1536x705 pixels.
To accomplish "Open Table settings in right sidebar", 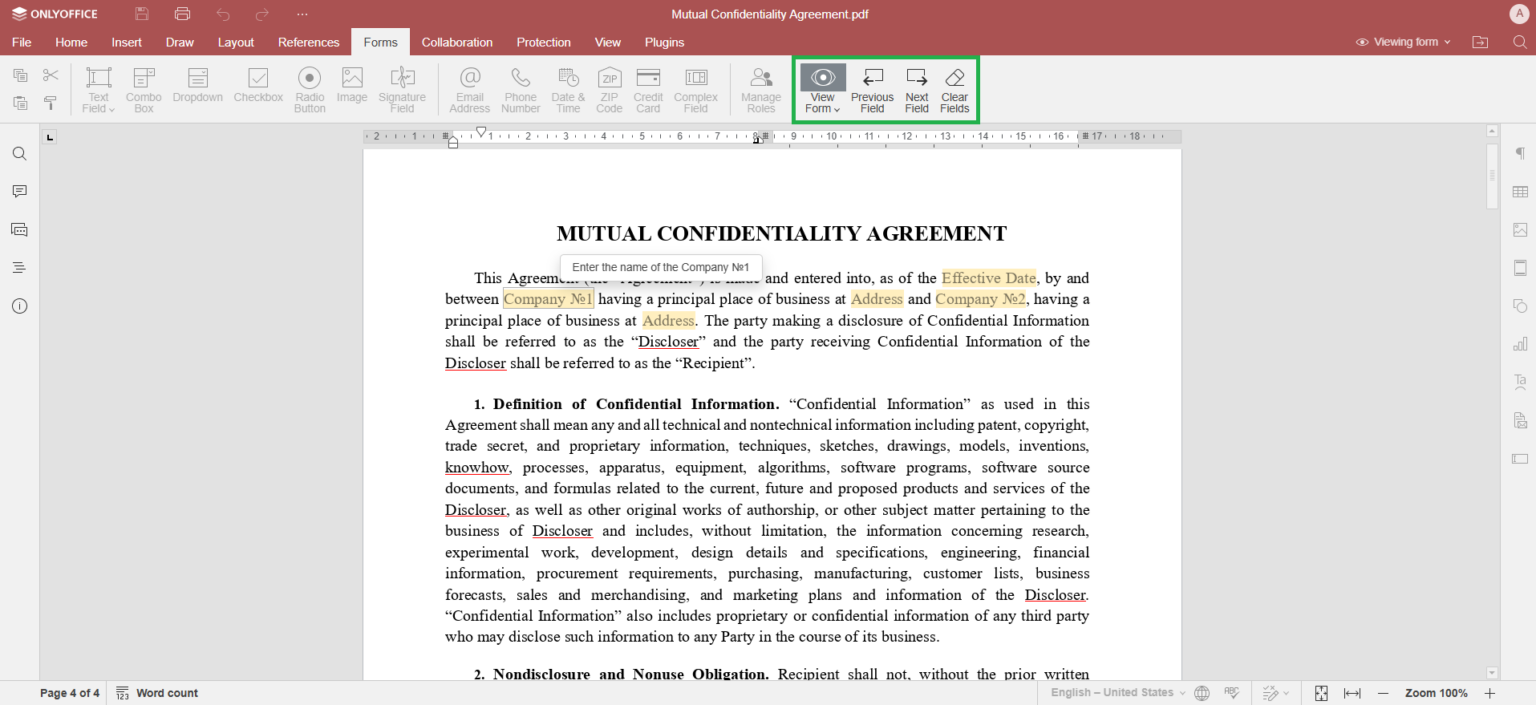I will coord(1520,191).
